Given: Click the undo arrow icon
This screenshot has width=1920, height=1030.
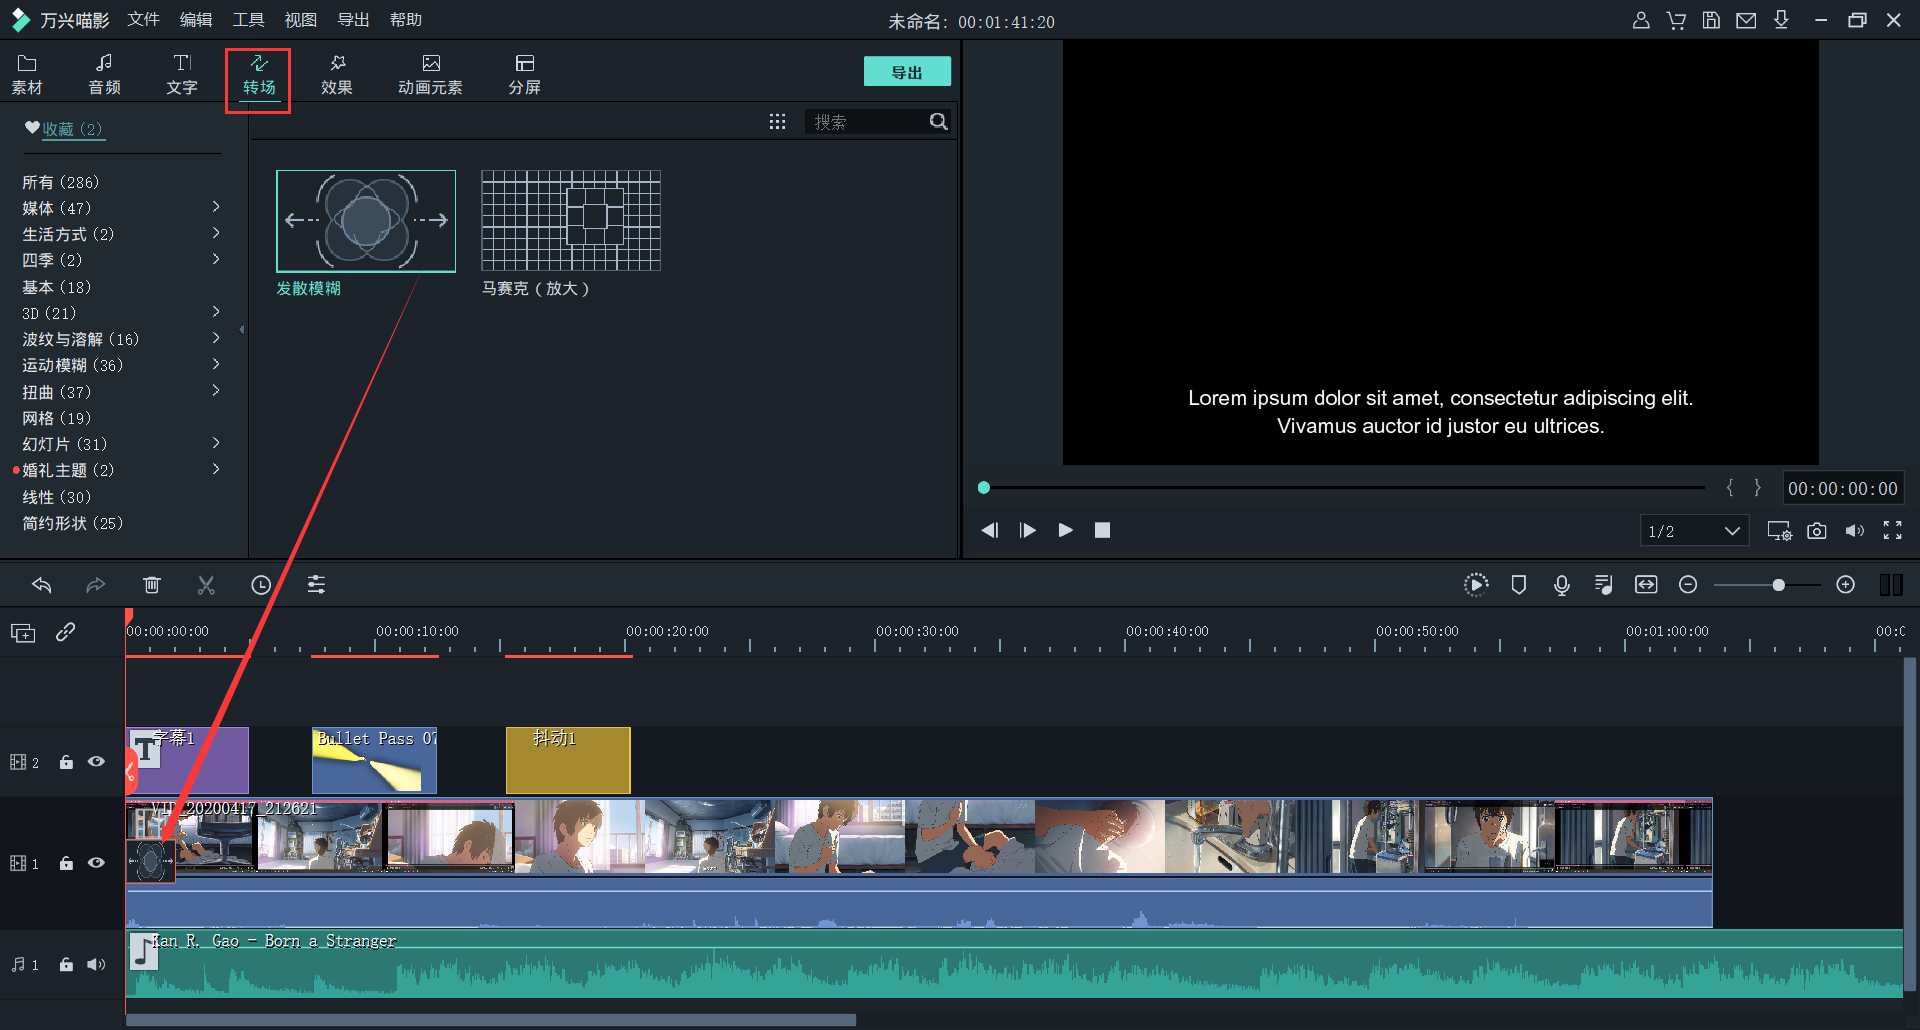Looking at the screenshot, I should [x=41, y=585].
